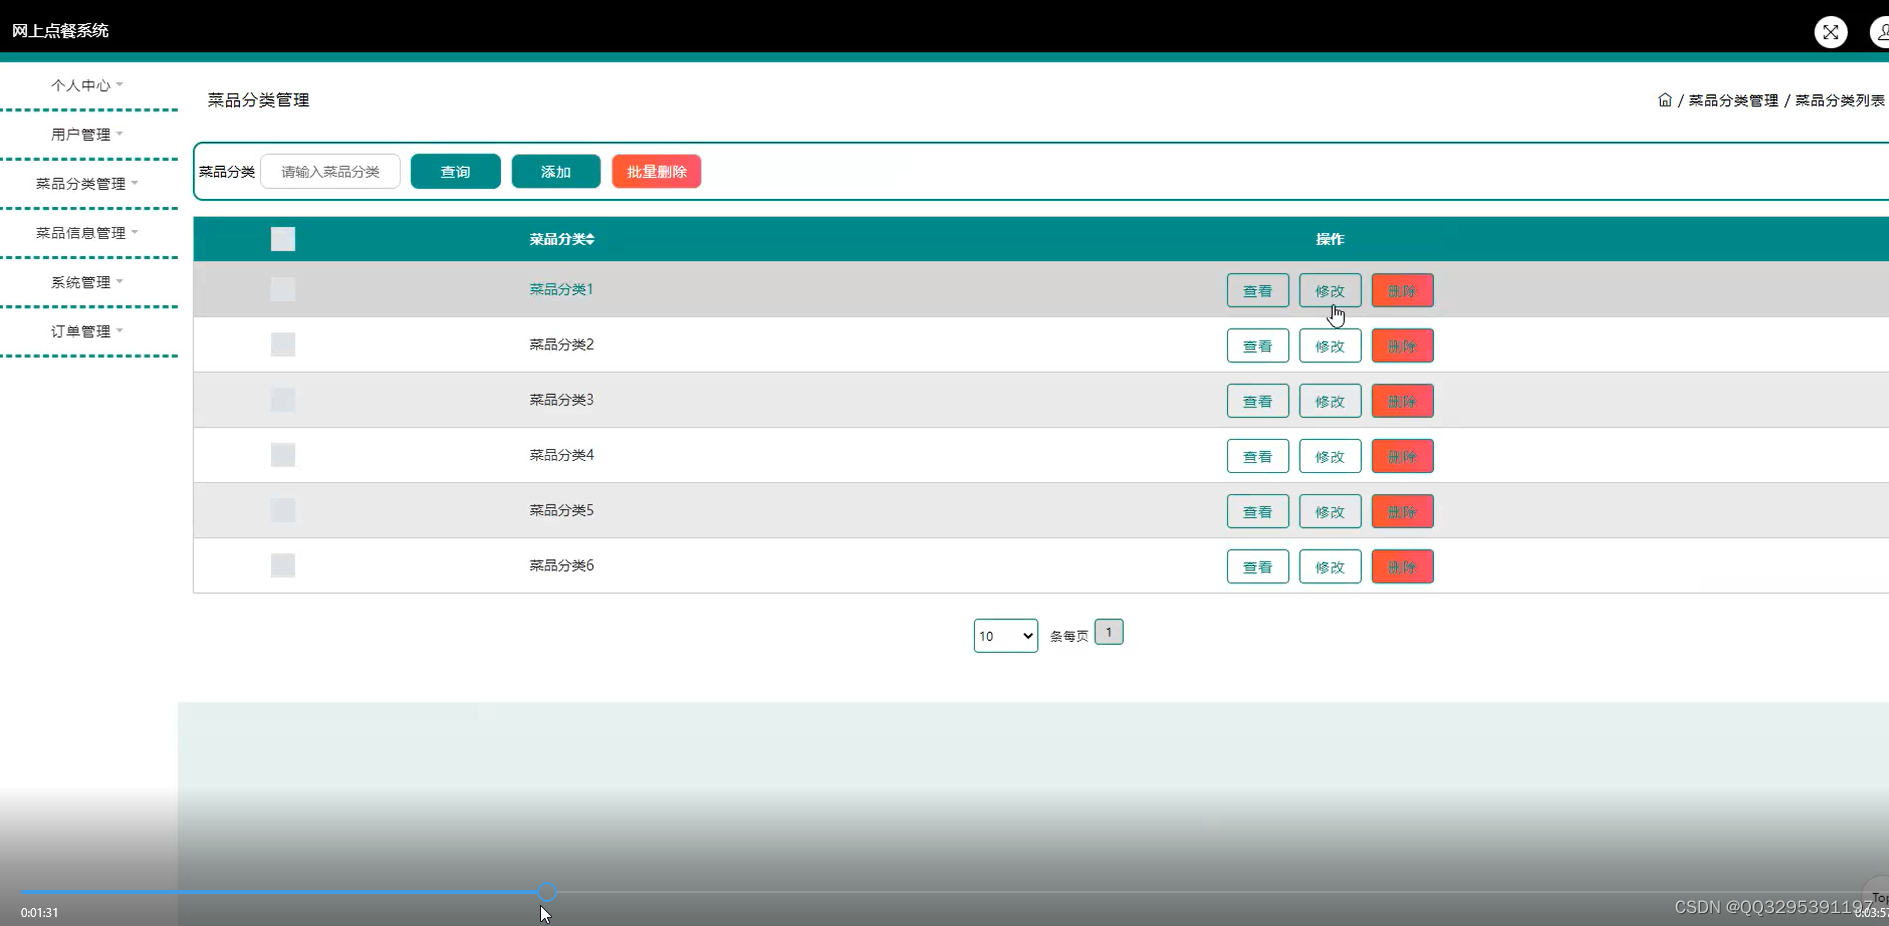Screen dimensions: 1889x926
Task: Click the 网上点餐系统 title in header
Action: (x=60, y=31)
